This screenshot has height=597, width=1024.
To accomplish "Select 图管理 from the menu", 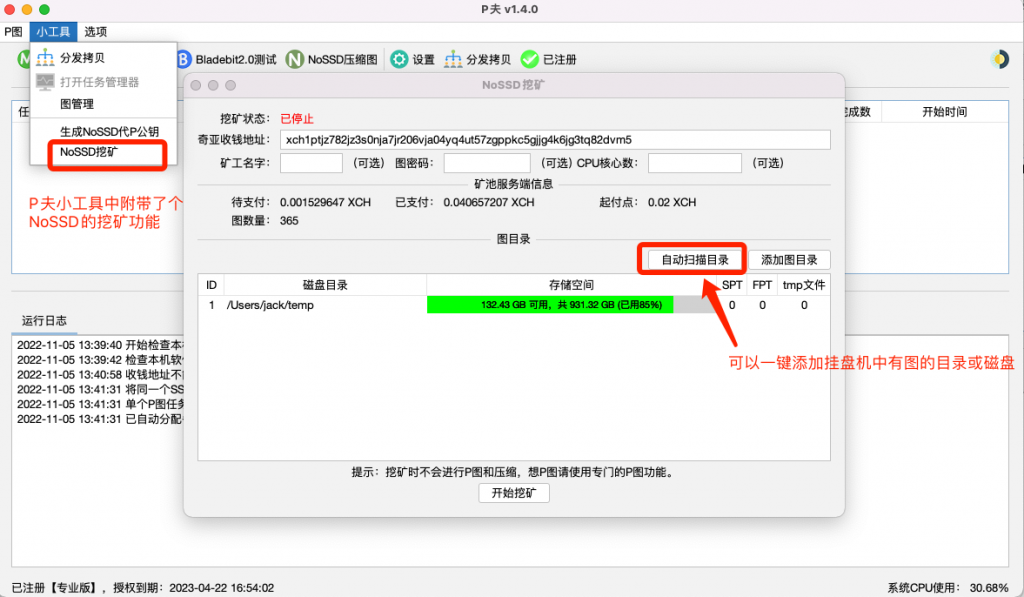I will pos(77,104).
